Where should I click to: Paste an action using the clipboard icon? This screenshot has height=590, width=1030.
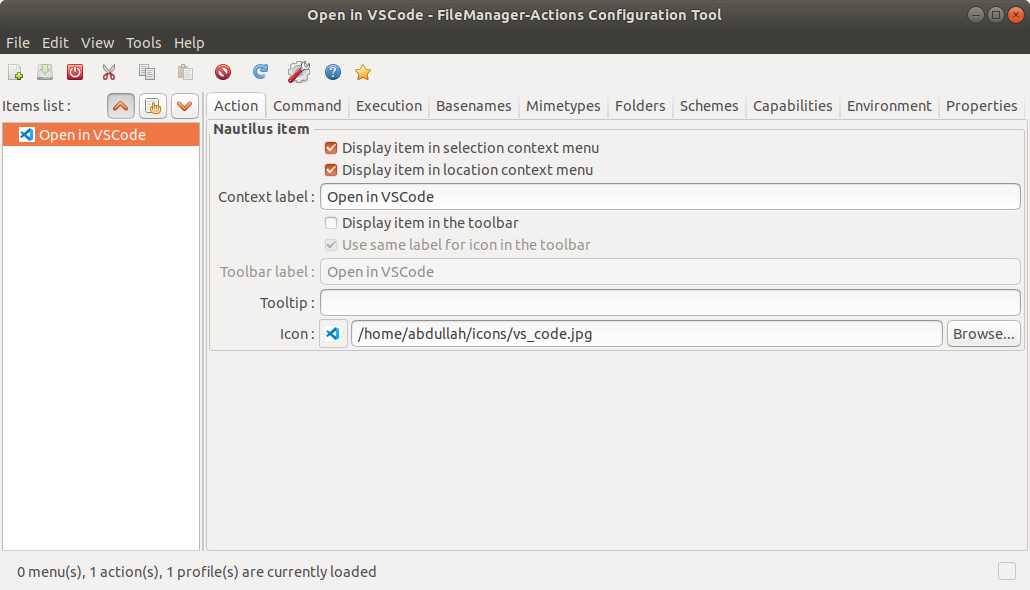pos(184,72)
